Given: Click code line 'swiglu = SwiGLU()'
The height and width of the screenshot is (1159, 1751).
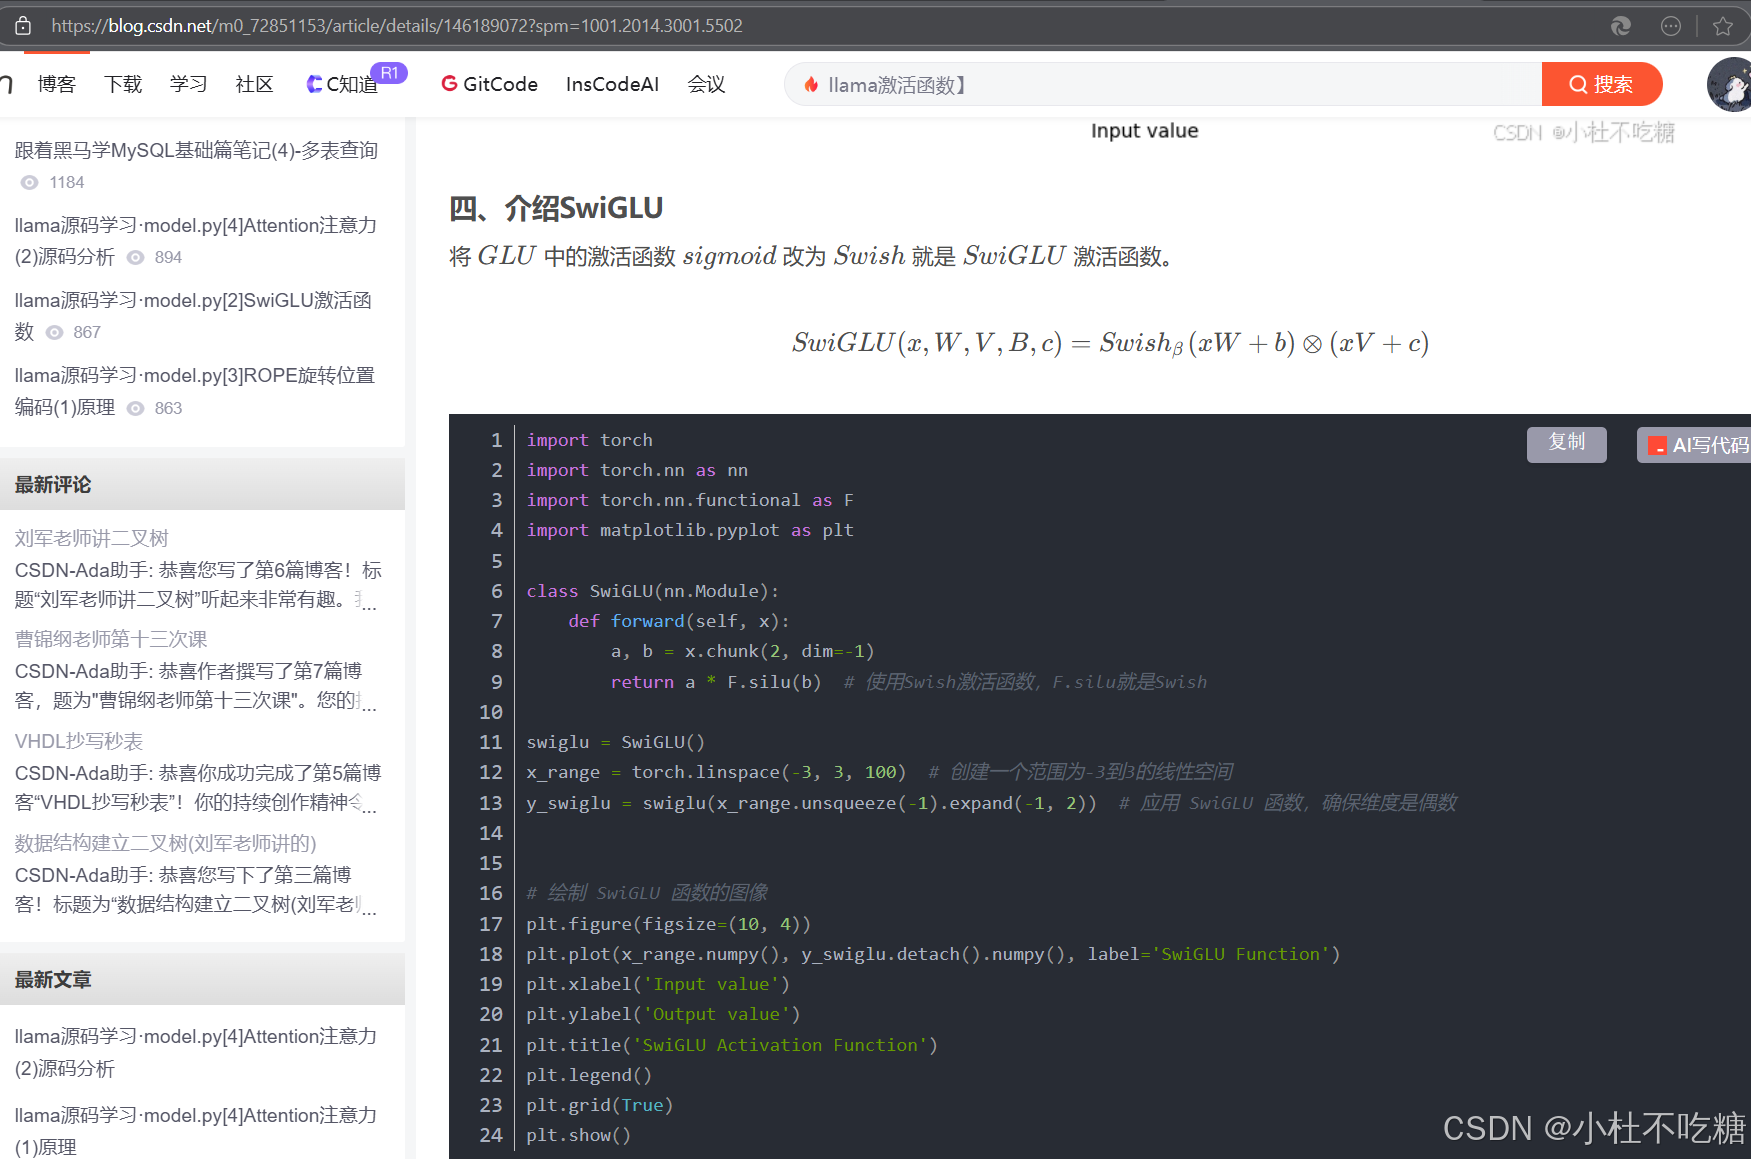Looking at the screenshot, I should pos(616,742).
